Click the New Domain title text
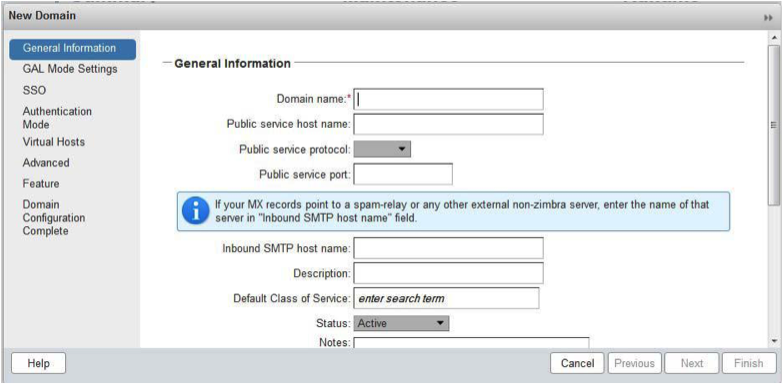Viewport: 782px width, 384px height. [x=42, y=16]
